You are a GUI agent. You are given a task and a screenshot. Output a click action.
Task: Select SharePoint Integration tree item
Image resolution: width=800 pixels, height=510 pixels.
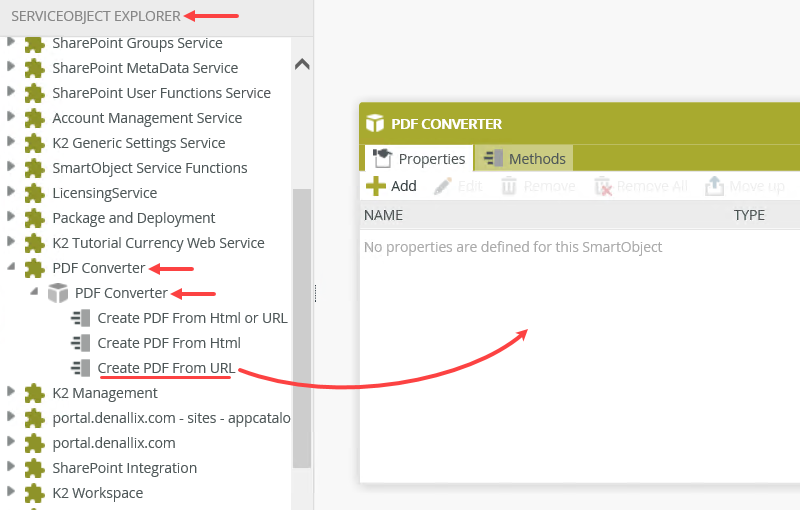click(x=124, y=468)
